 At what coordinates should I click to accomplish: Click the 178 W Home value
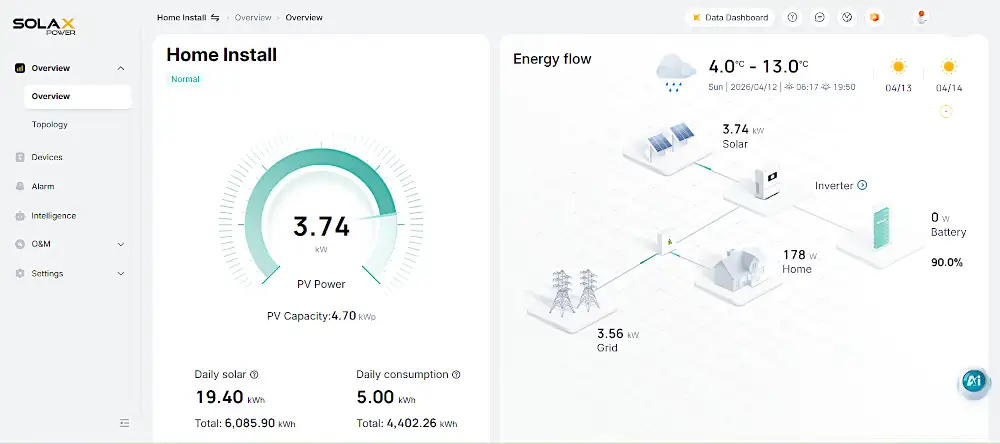coord(800,255)
